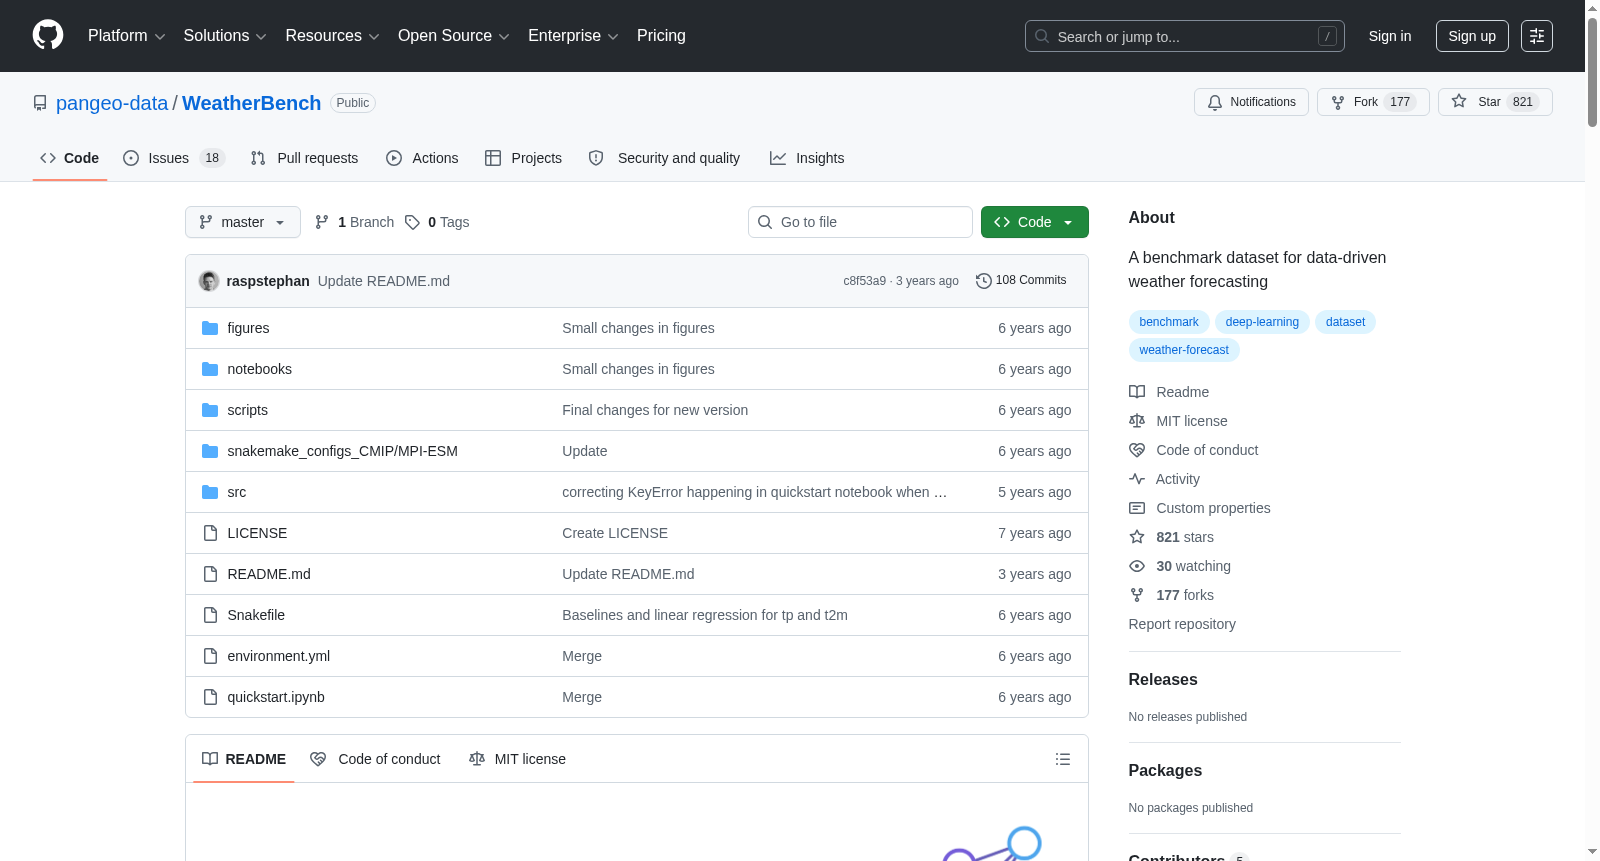Click Report repository link
The height and width of the screenshot is (861, 1600).
1182,624
